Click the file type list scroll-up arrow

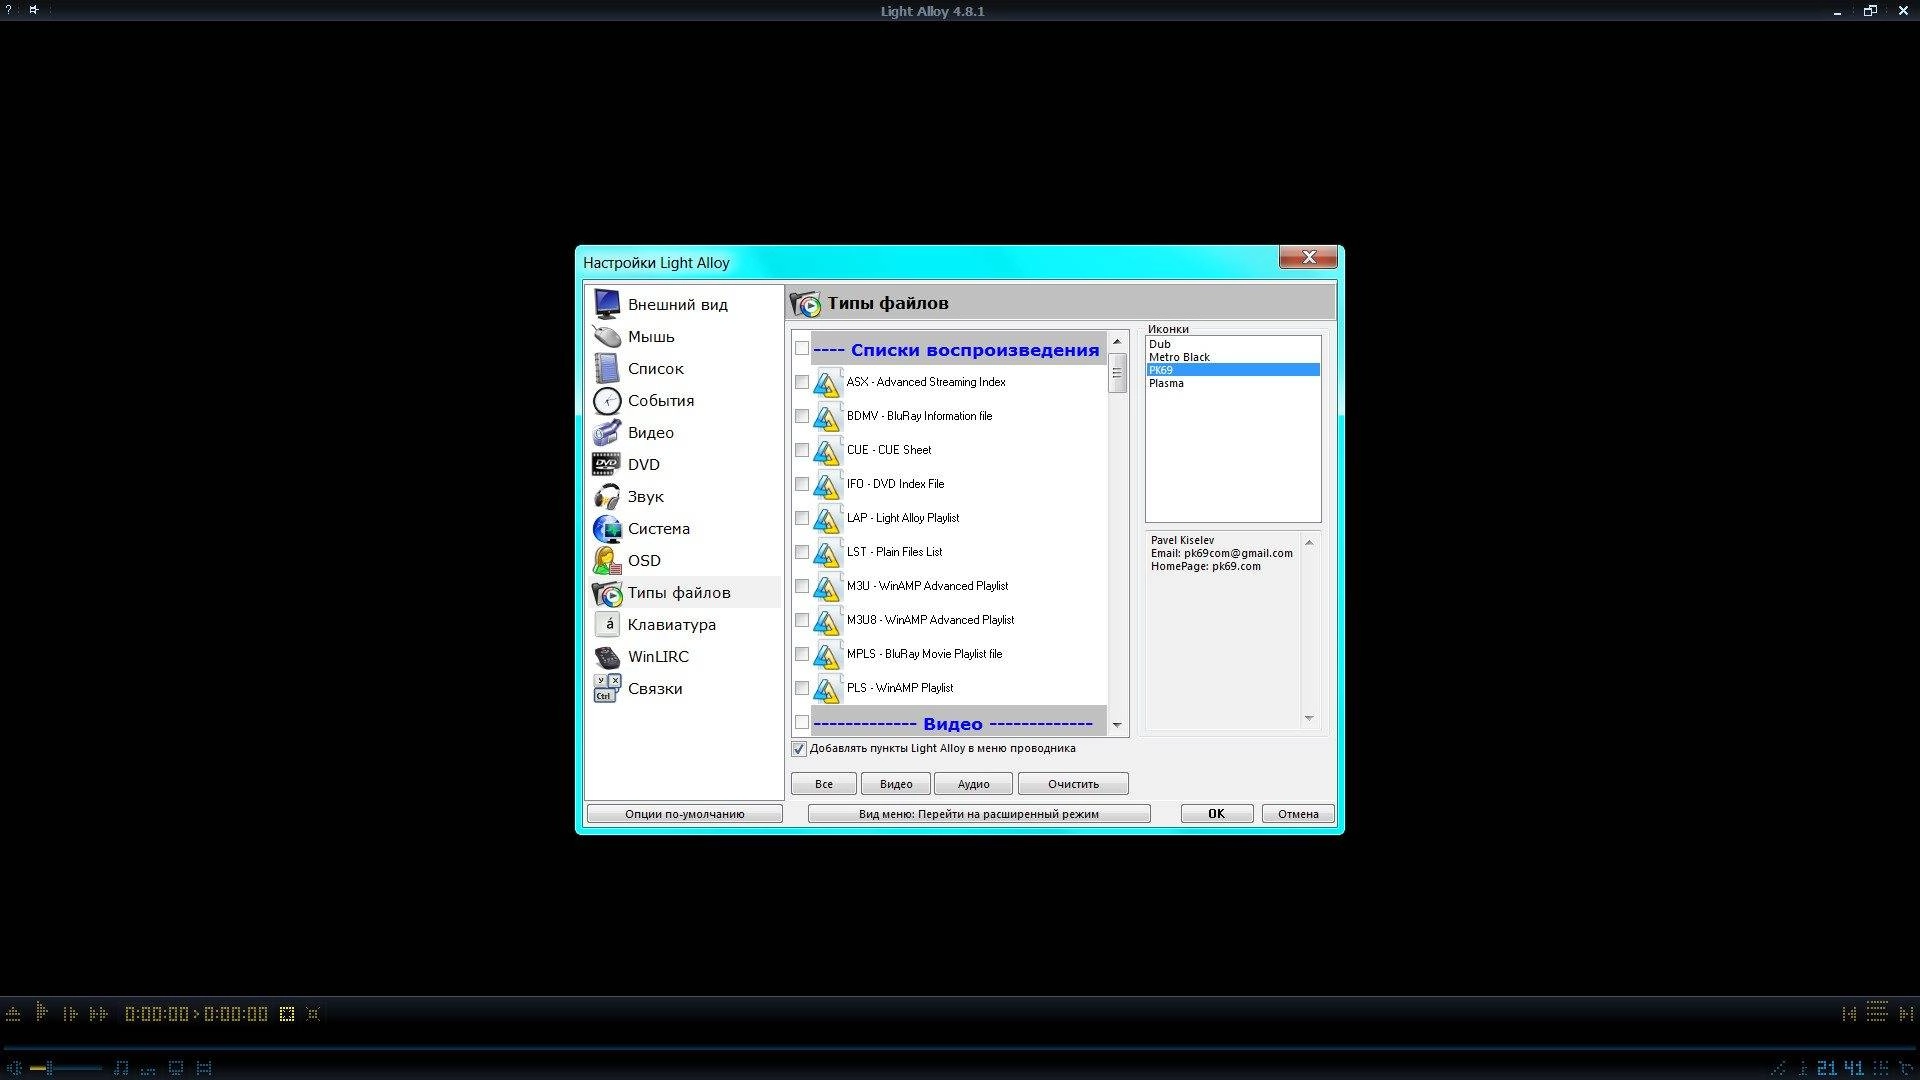click(1117, 342)
